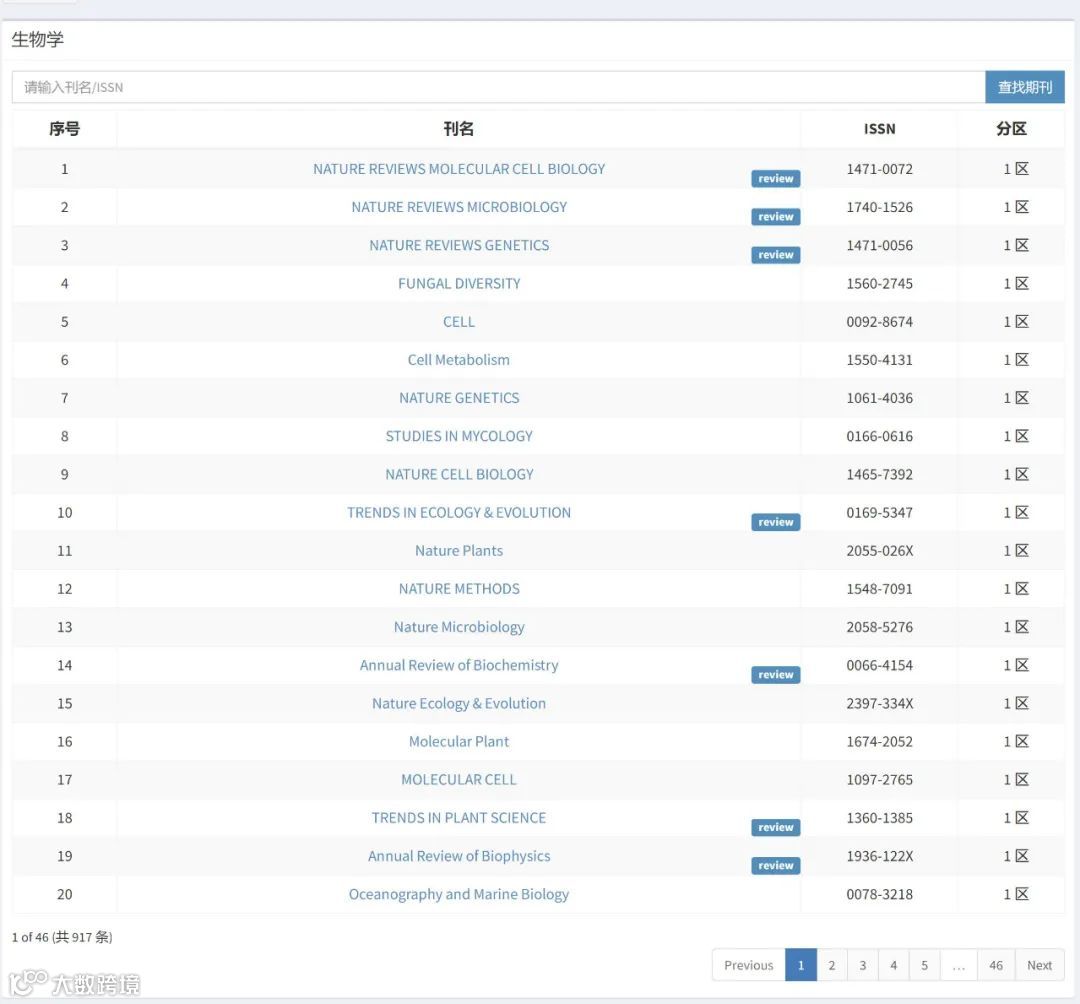
Task: Select ISSN value 2055-026X
Action: pos(880,551)
